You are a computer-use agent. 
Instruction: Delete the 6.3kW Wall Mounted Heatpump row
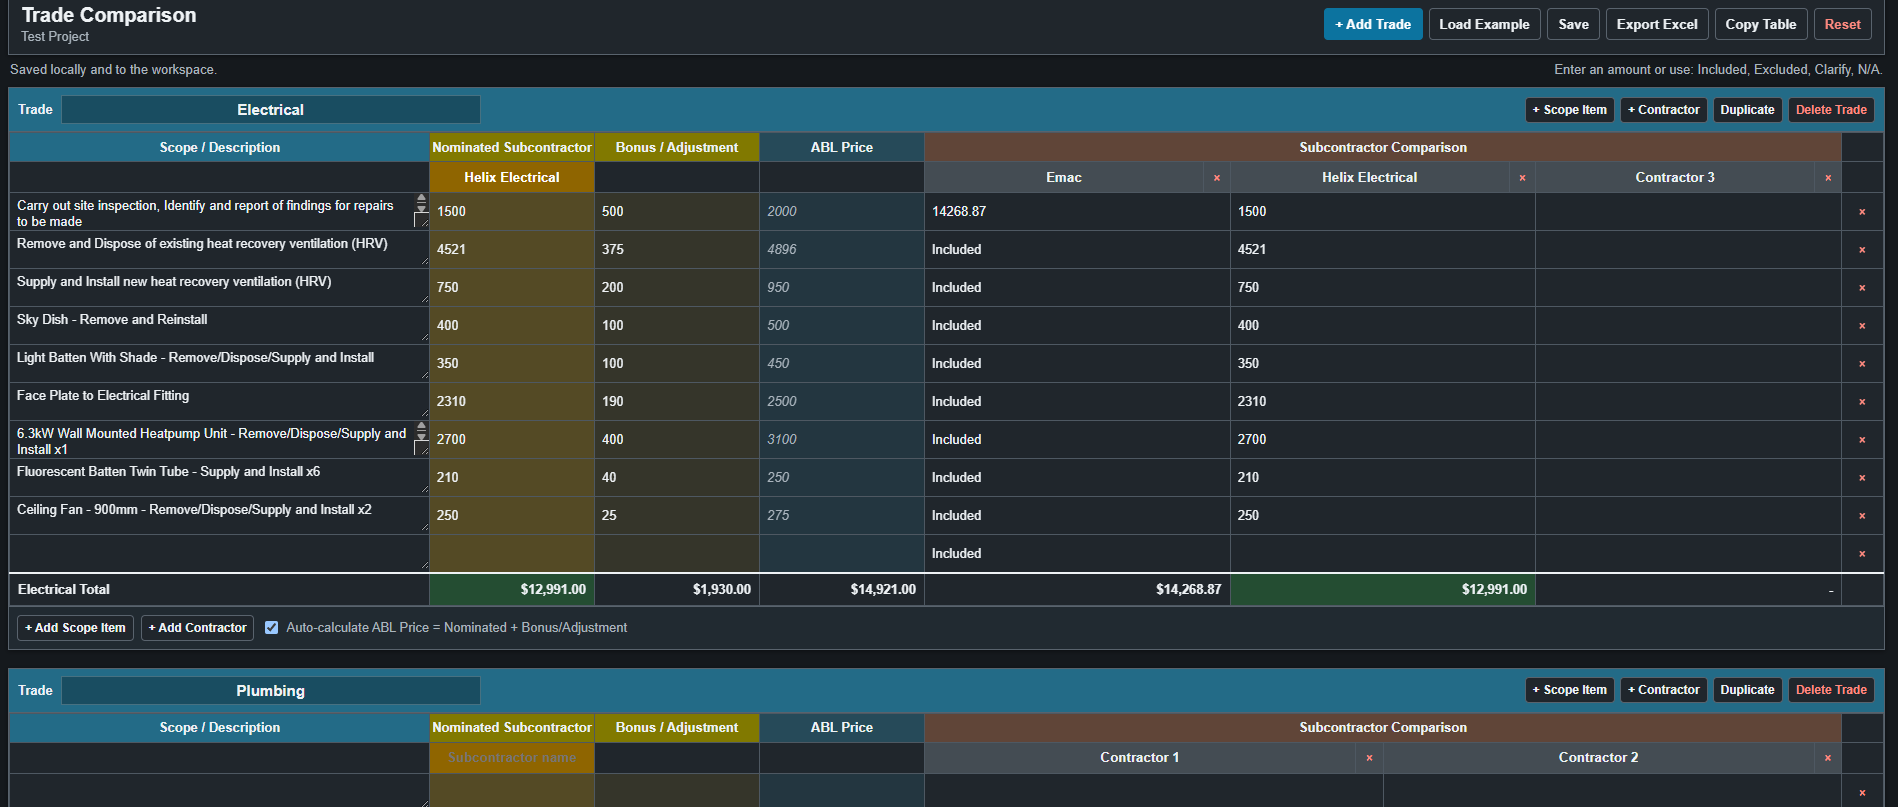(x=1862, y=440)
